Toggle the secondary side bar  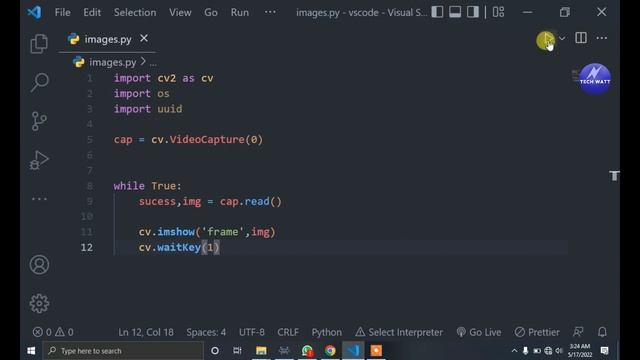(x=473, y=12)
